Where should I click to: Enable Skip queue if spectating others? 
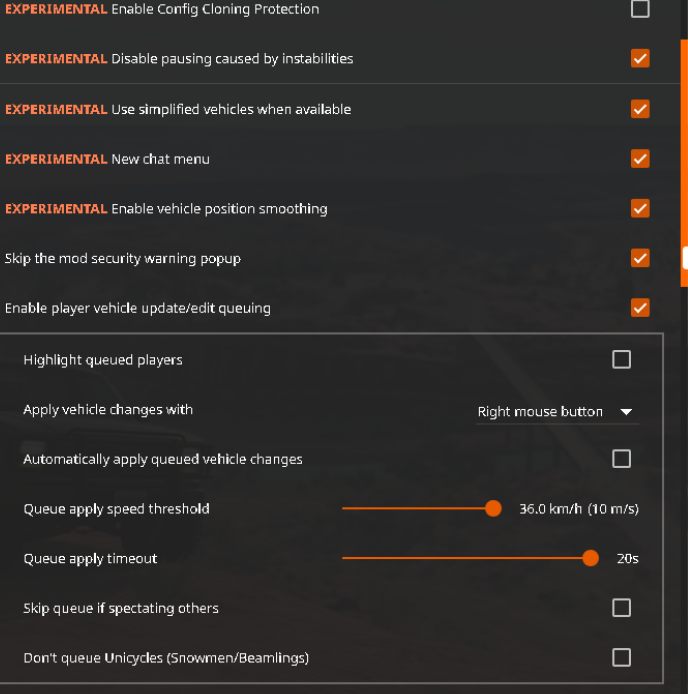pos(621,608)
